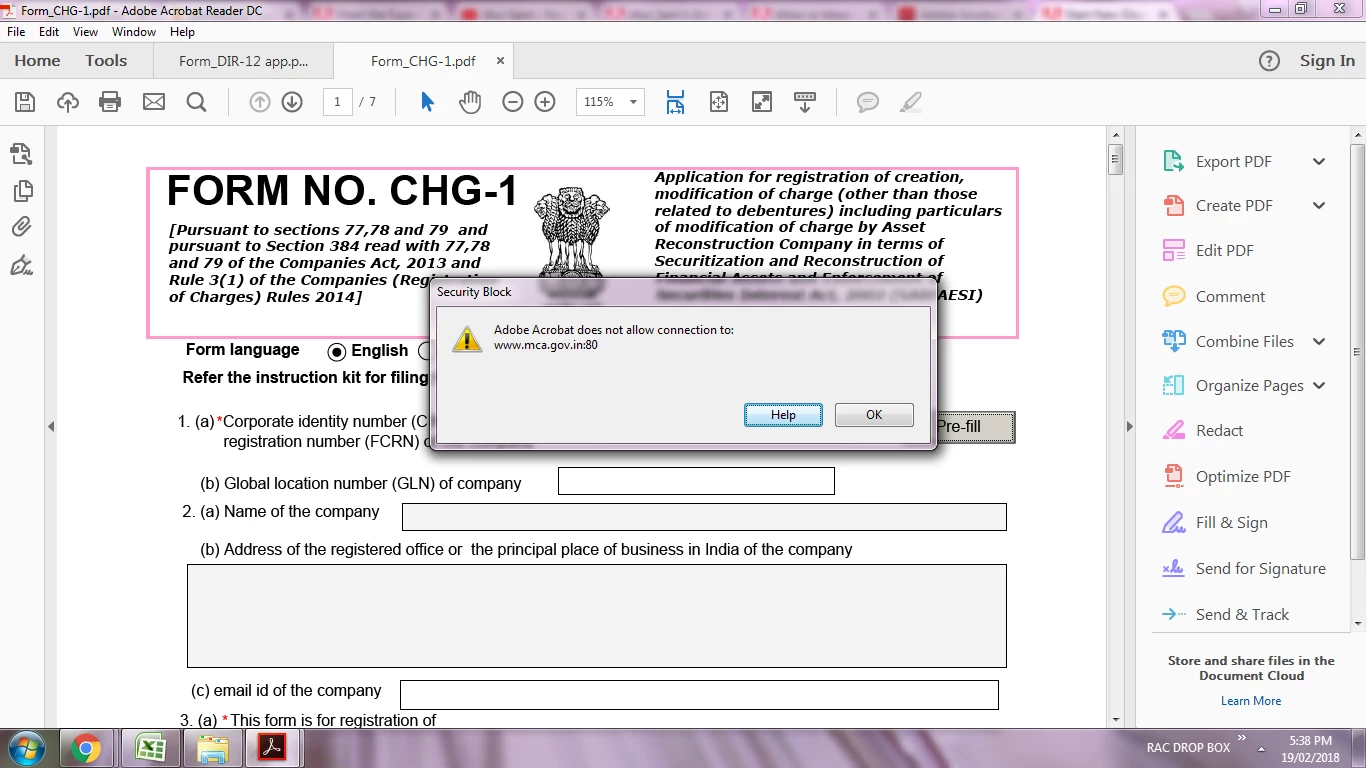Image resolution: width=1366 pixels, height=768 pixels.
Task: Click the Zoom out minus icon
Action: 513,102
